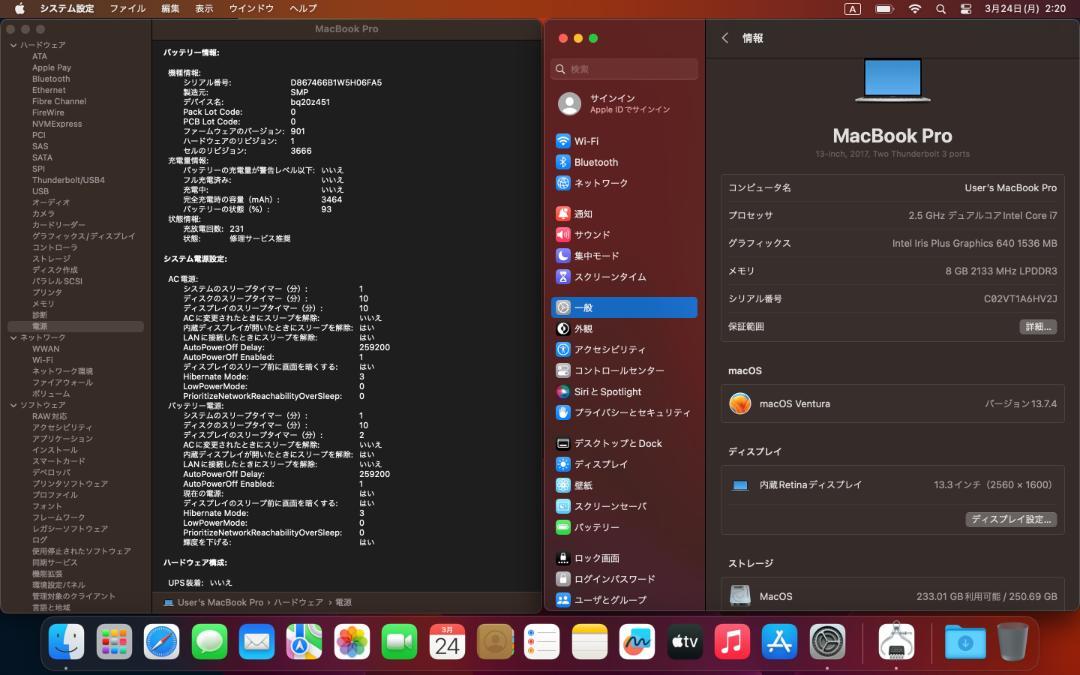Screen dimensions: 1080x675
Task: Click the コンピュータ名 value User's MacBook Pro
Action: coord(1010,188)
